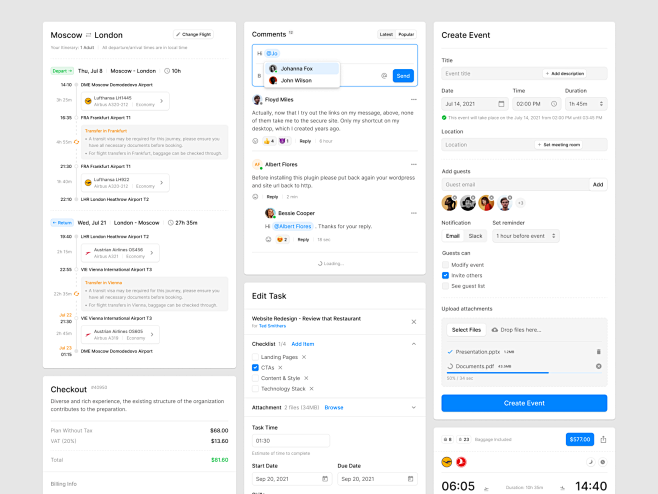Select John Wilson mention suggestion
Viewport: 658px width, 494px height.
302,80
